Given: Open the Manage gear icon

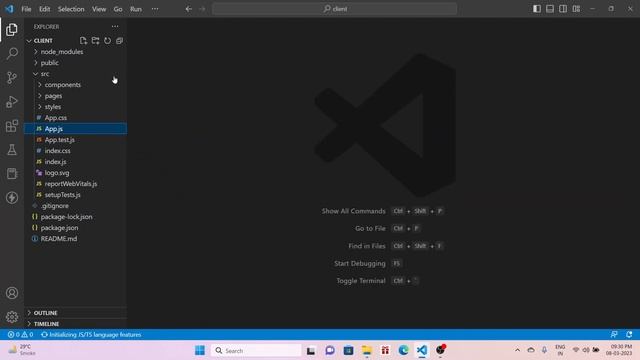Looking at the screenshot, I should click(x=12, y=317).
